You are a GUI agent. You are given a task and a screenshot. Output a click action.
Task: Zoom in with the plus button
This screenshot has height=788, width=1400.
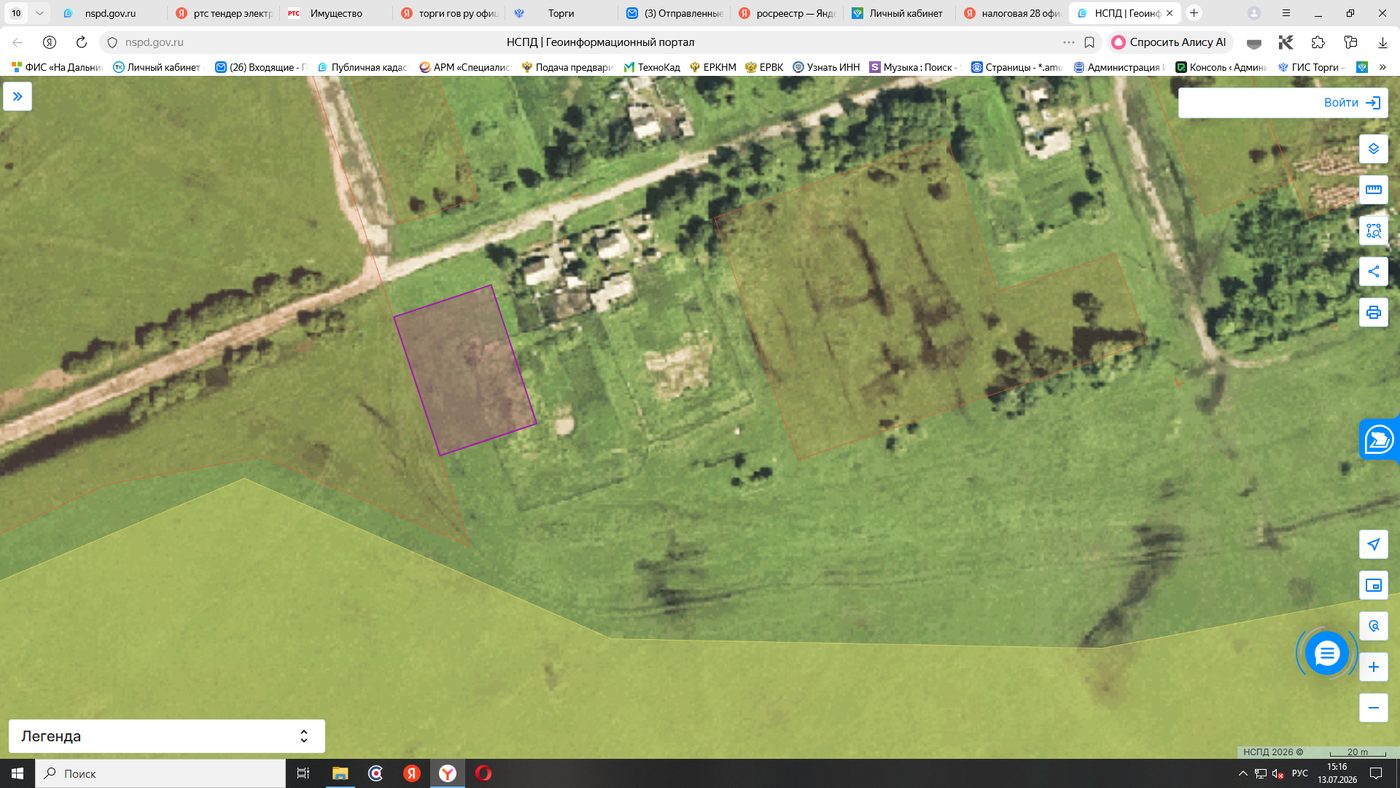pos(1373,667)
